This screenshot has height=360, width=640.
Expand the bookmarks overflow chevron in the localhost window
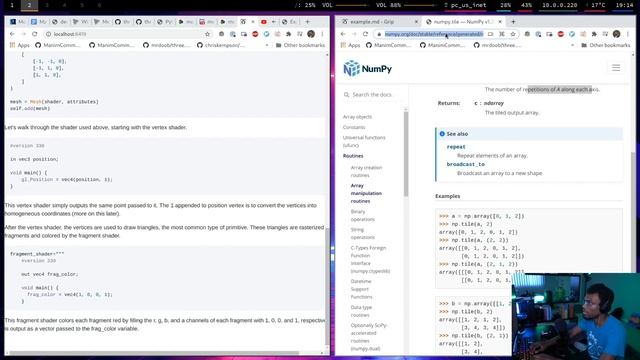(267, 45)
